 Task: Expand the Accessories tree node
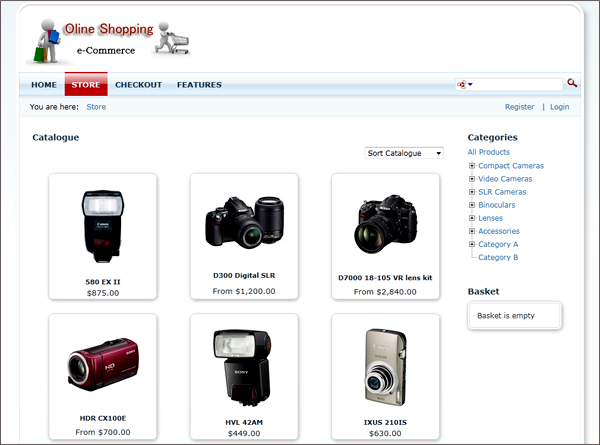tap(472, 231)
